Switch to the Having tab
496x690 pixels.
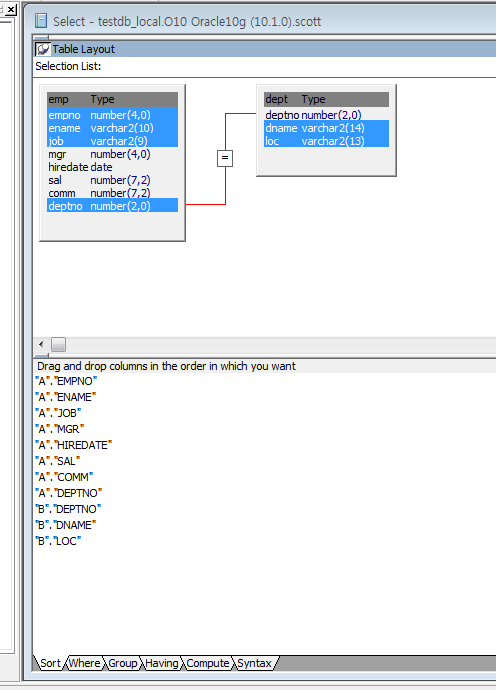click(162, 663)
